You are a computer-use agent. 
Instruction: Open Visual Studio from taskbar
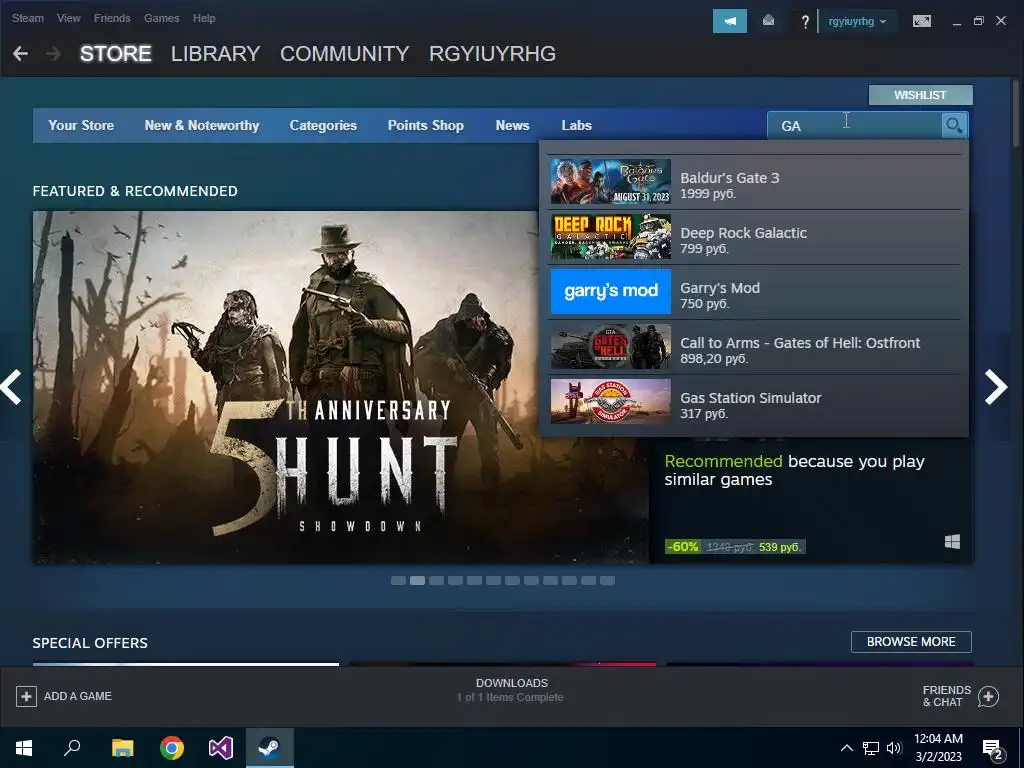221,748
